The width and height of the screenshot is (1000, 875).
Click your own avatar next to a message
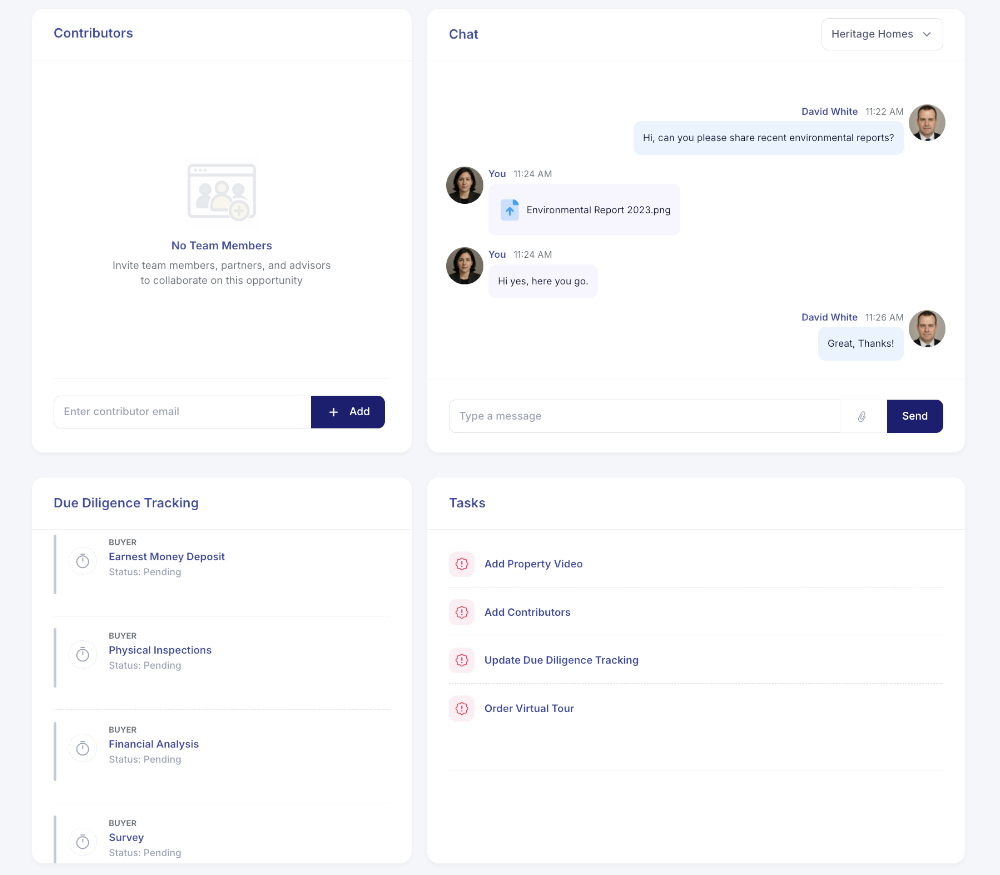click(x=464, y=185)
